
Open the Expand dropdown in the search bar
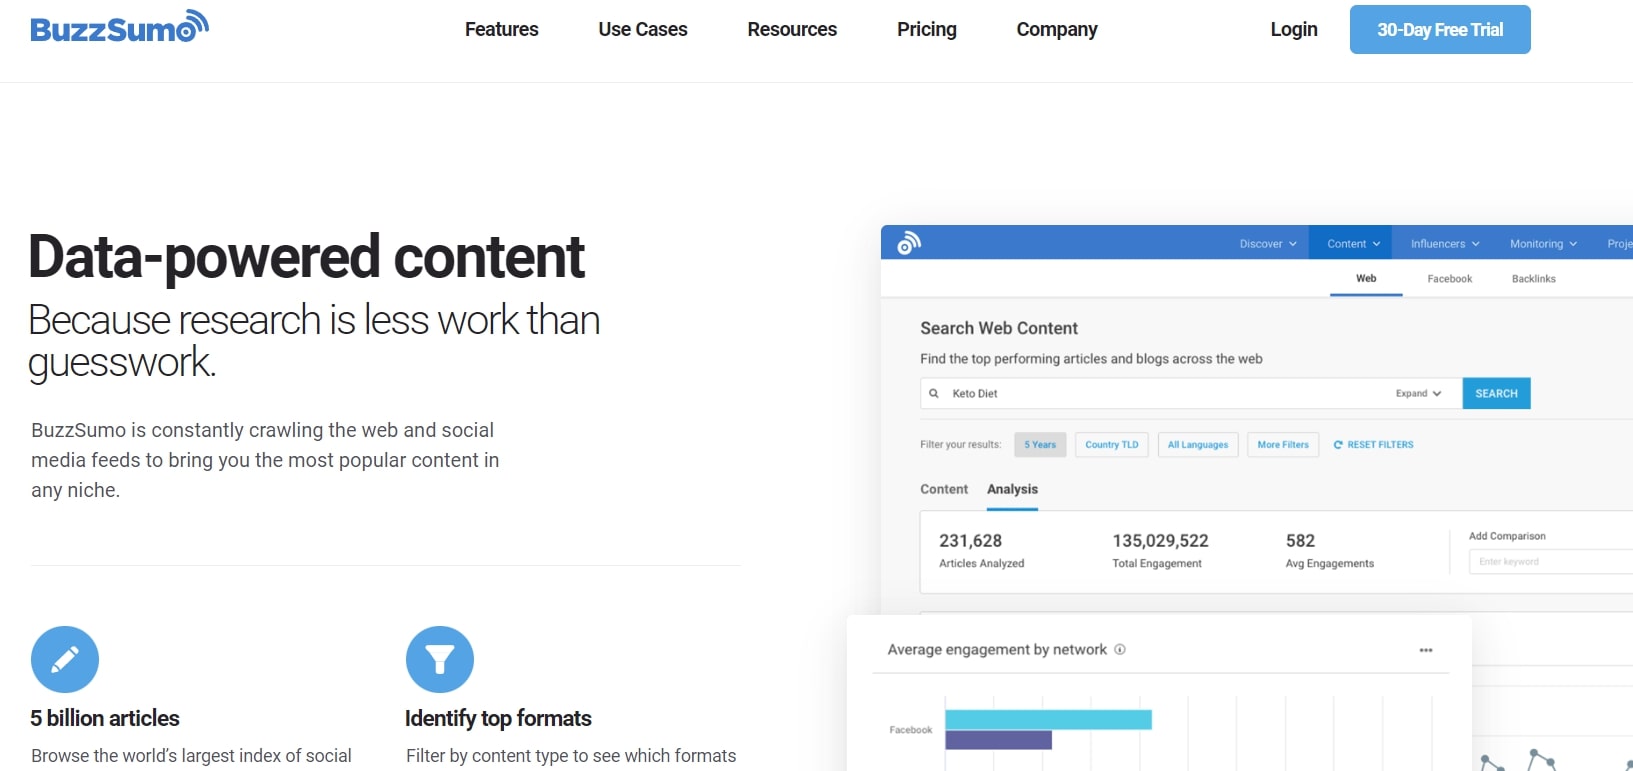click(1418, 393)
